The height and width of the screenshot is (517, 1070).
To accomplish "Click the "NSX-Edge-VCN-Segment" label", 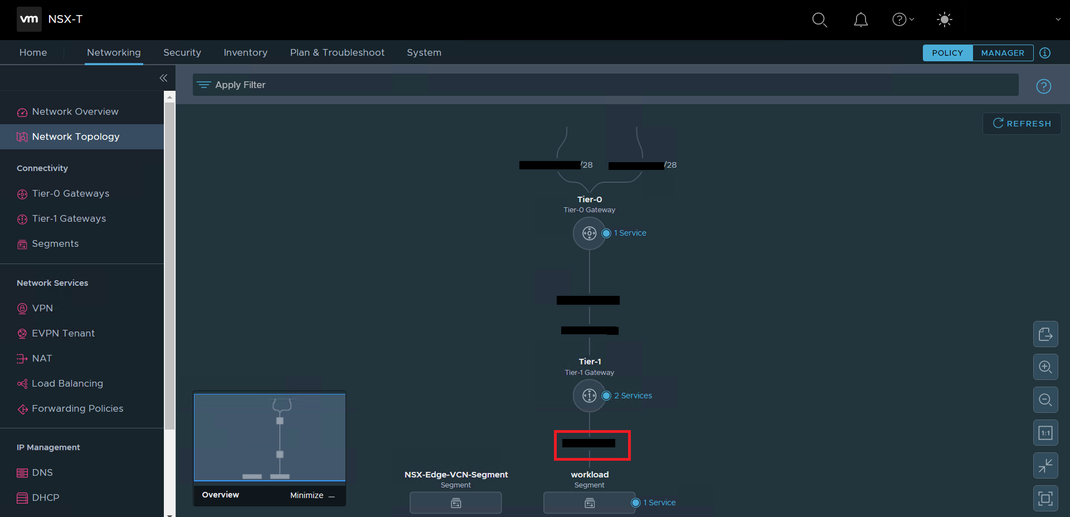I will (456, 474).
